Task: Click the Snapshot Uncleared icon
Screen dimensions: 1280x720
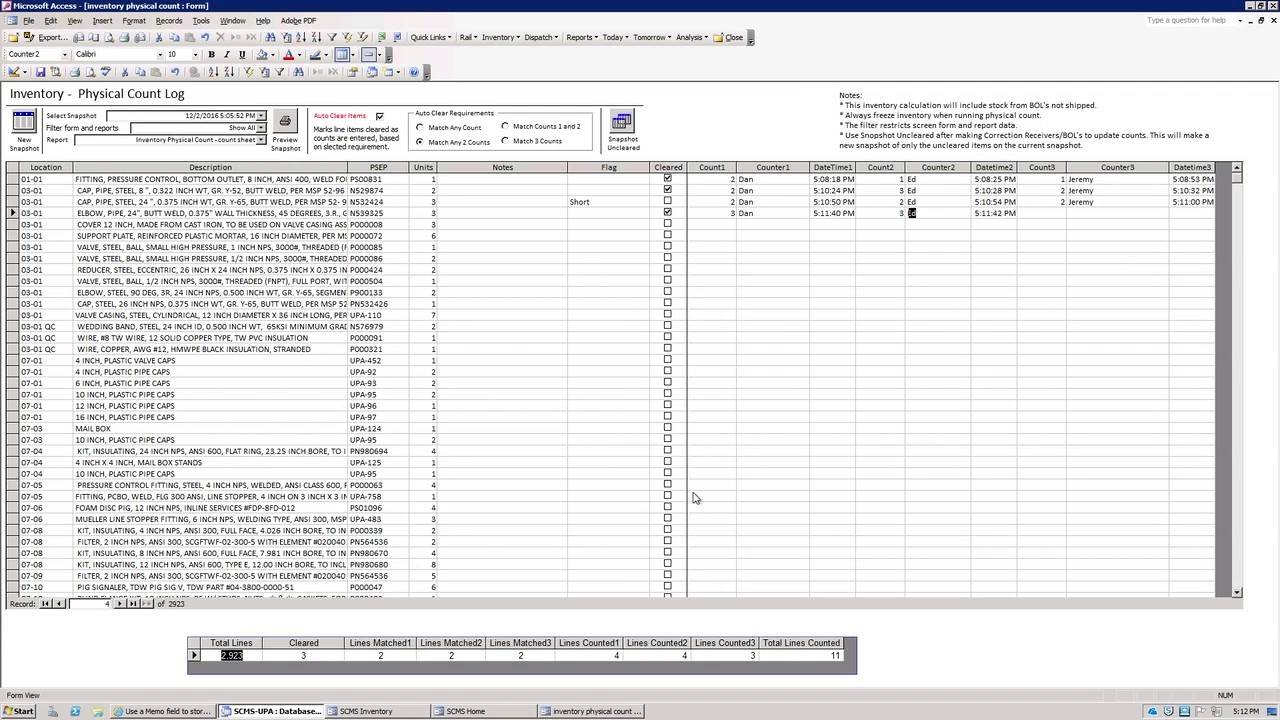Action: (x=622, y=122)
